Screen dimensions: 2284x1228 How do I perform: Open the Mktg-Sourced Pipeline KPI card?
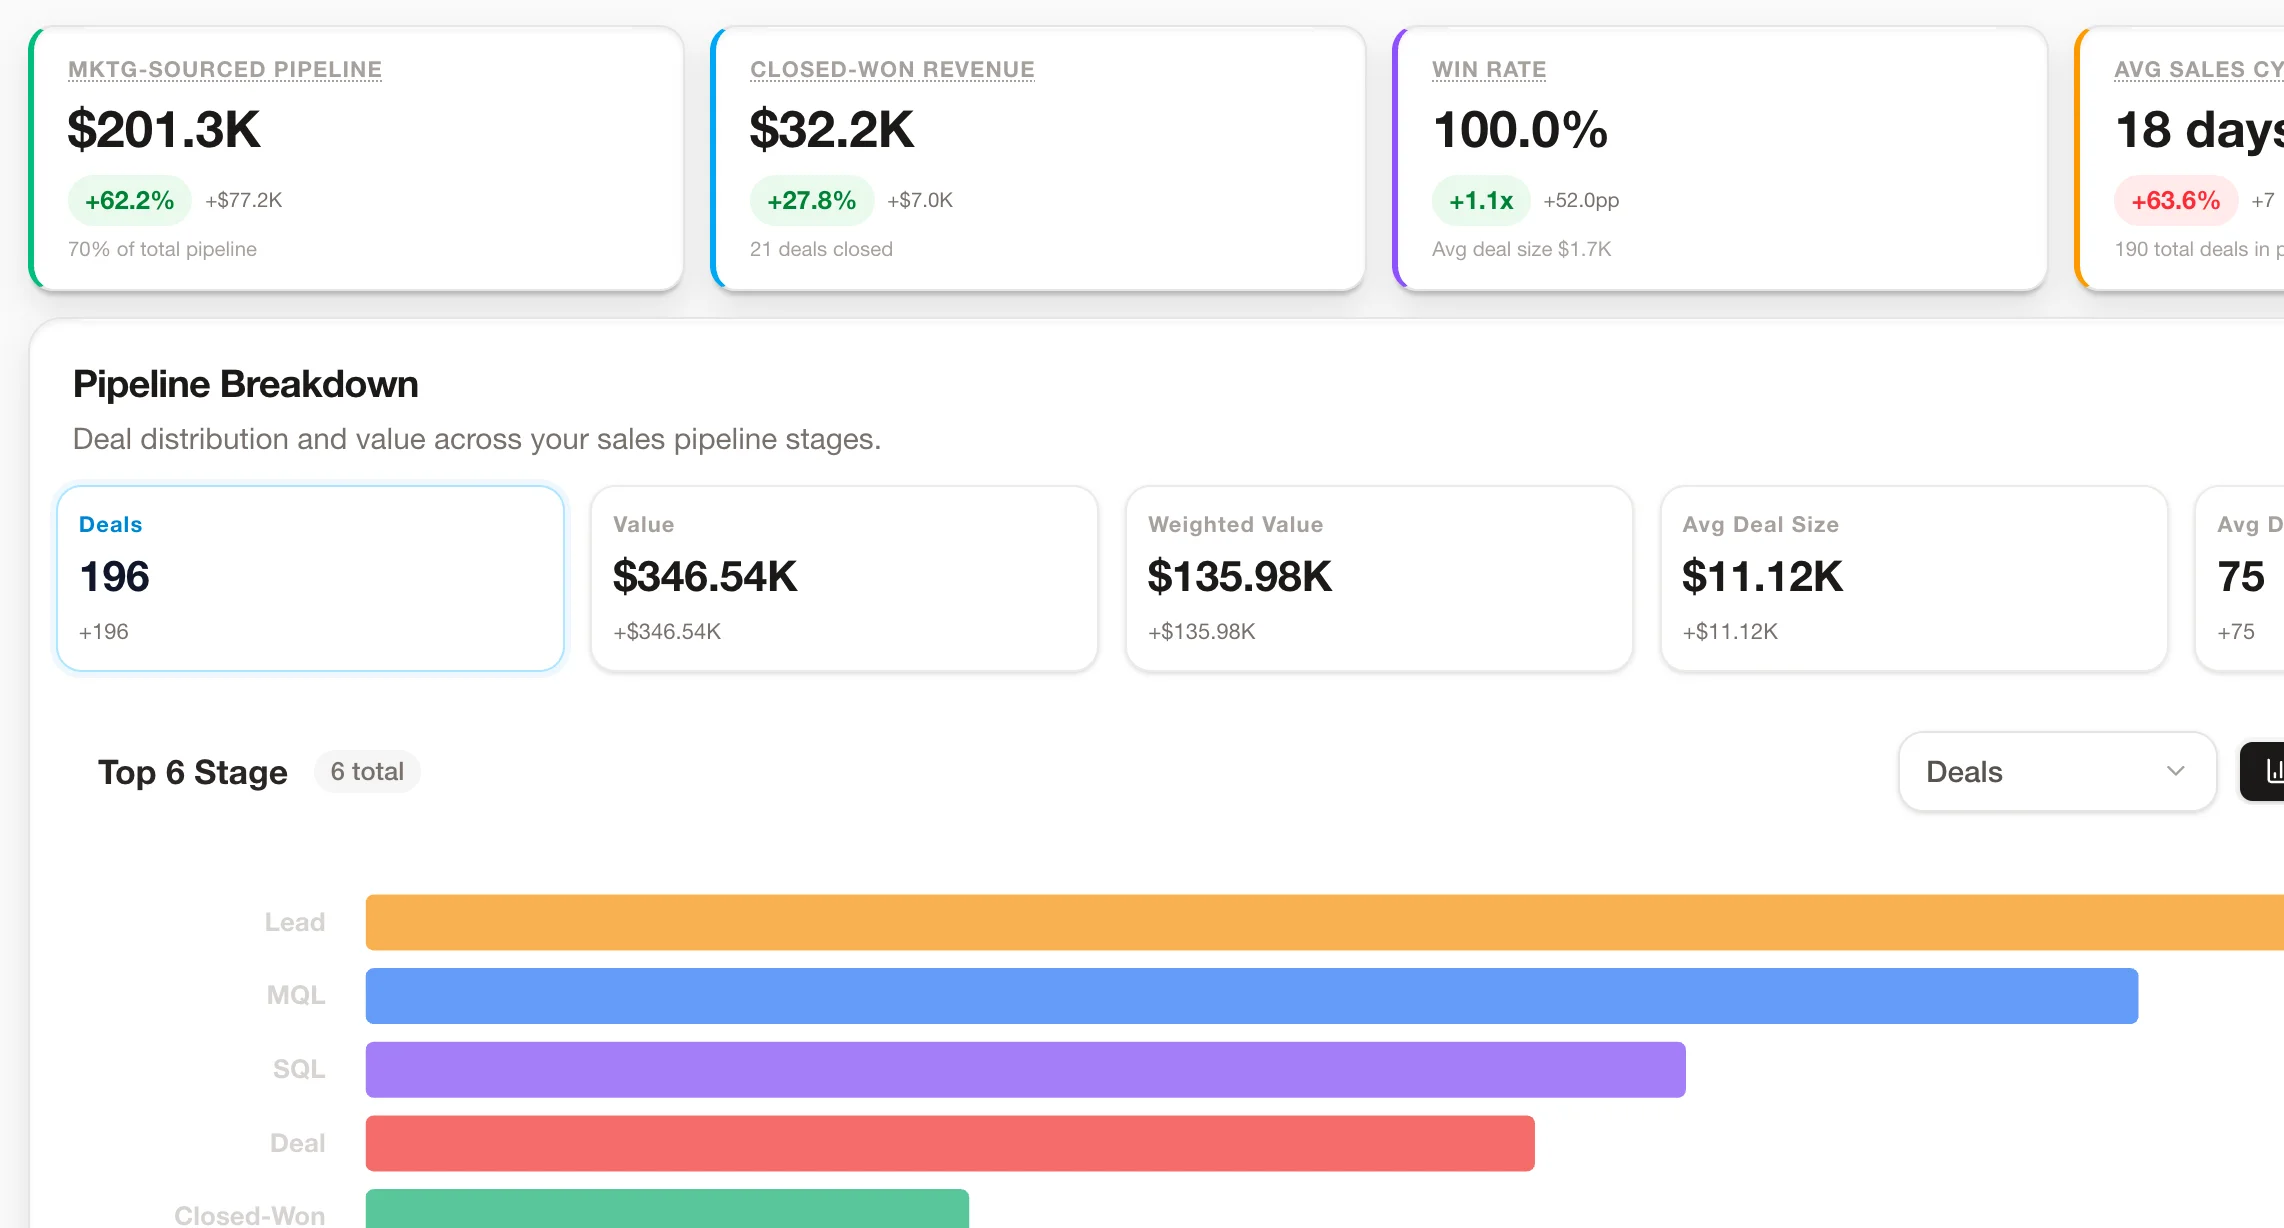(x=356, y=159)
